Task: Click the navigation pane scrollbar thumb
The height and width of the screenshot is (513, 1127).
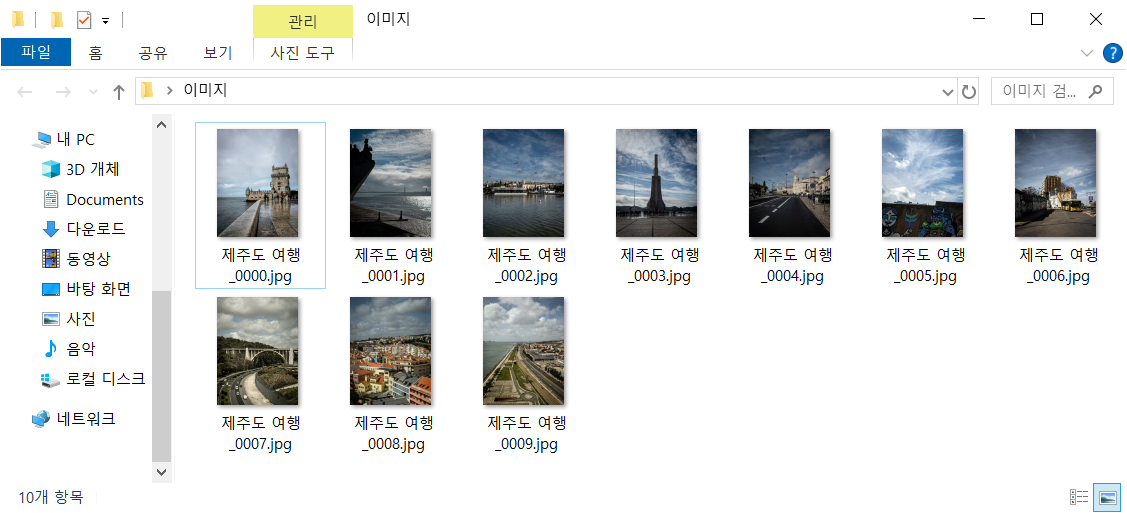Action: [162, 376]
